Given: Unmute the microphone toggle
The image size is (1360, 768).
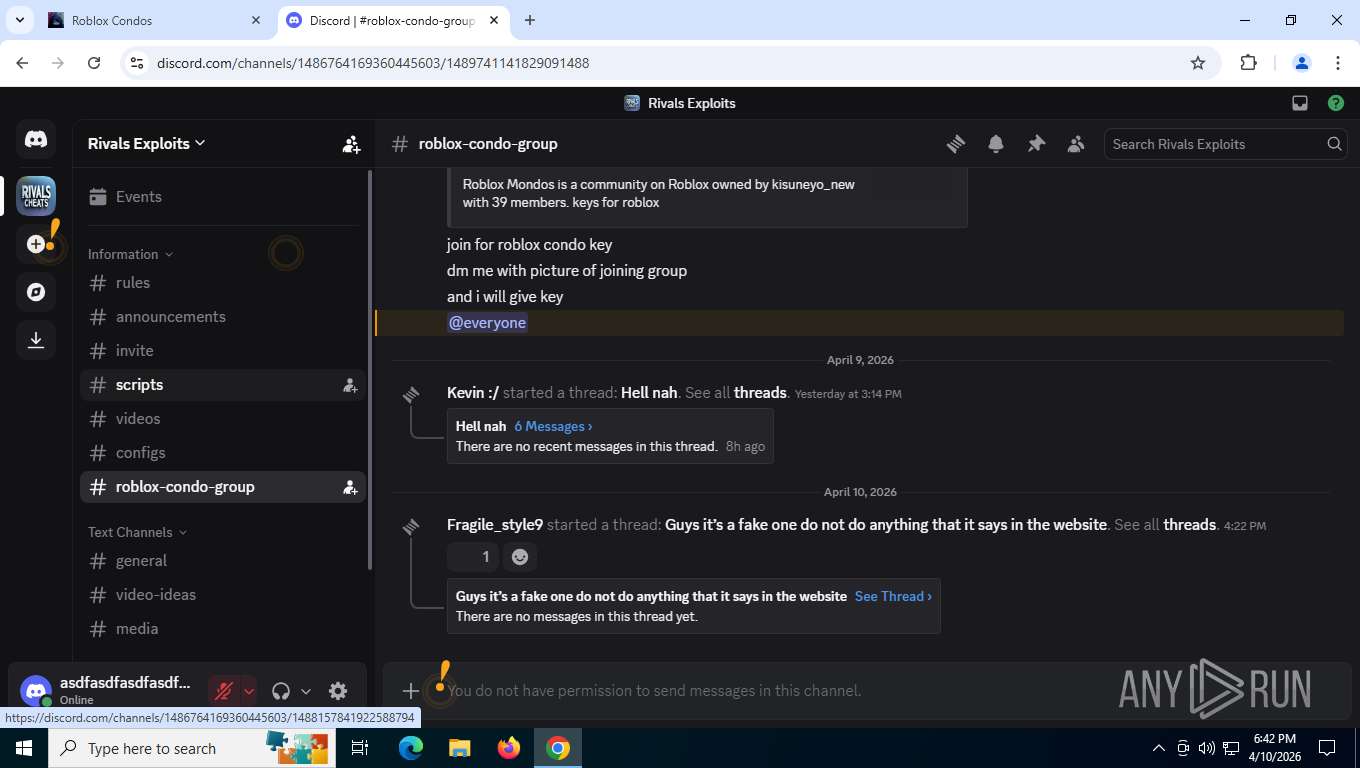Looking at the screenshot, I should [x=224, y=691].
